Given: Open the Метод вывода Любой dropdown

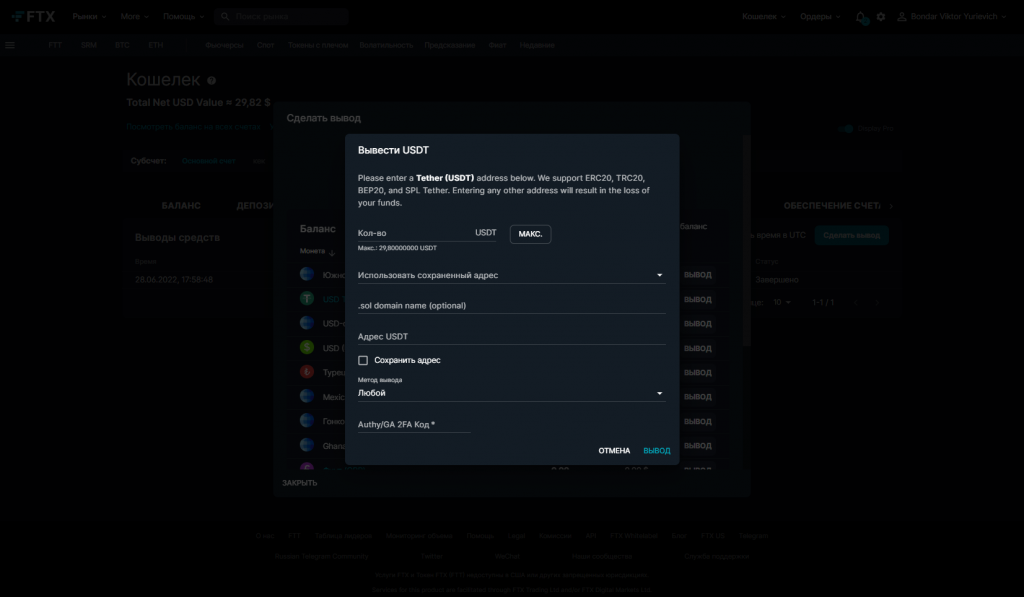Looking at the screenshot, I should pyautogui.click(x=511, y=393).
